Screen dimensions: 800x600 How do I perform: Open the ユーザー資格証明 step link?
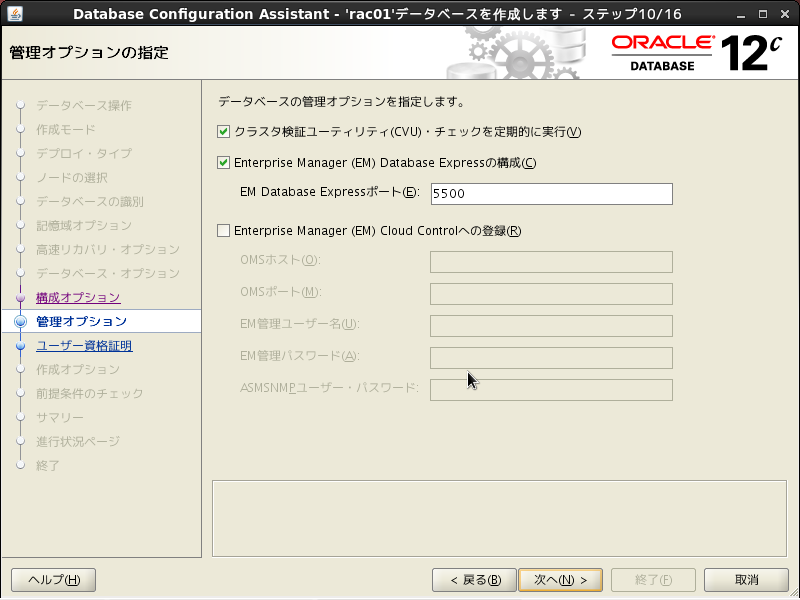click(x=84, y=346)
